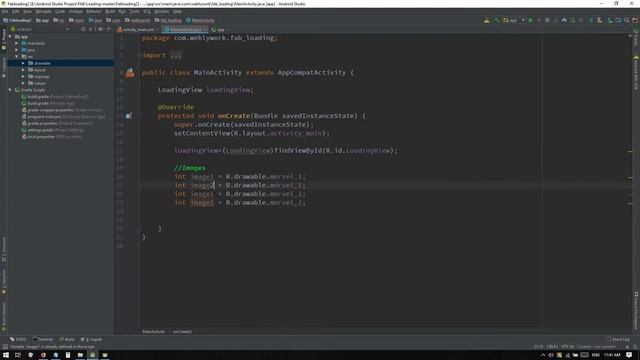Click the taskbar clock showing 11:41 AM
The width and height of the screenshot is (640, 360).
click(612, 355)
